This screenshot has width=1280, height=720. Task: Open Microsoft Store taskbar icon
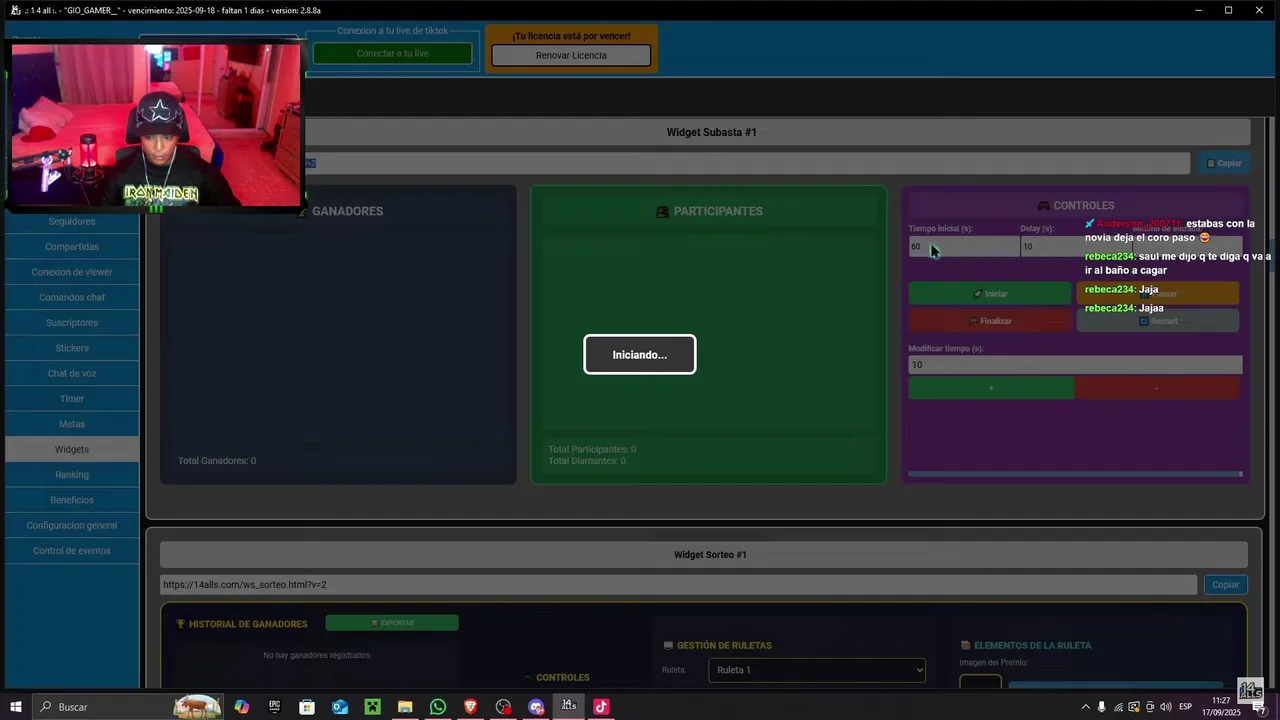click(x=307, y=707)
